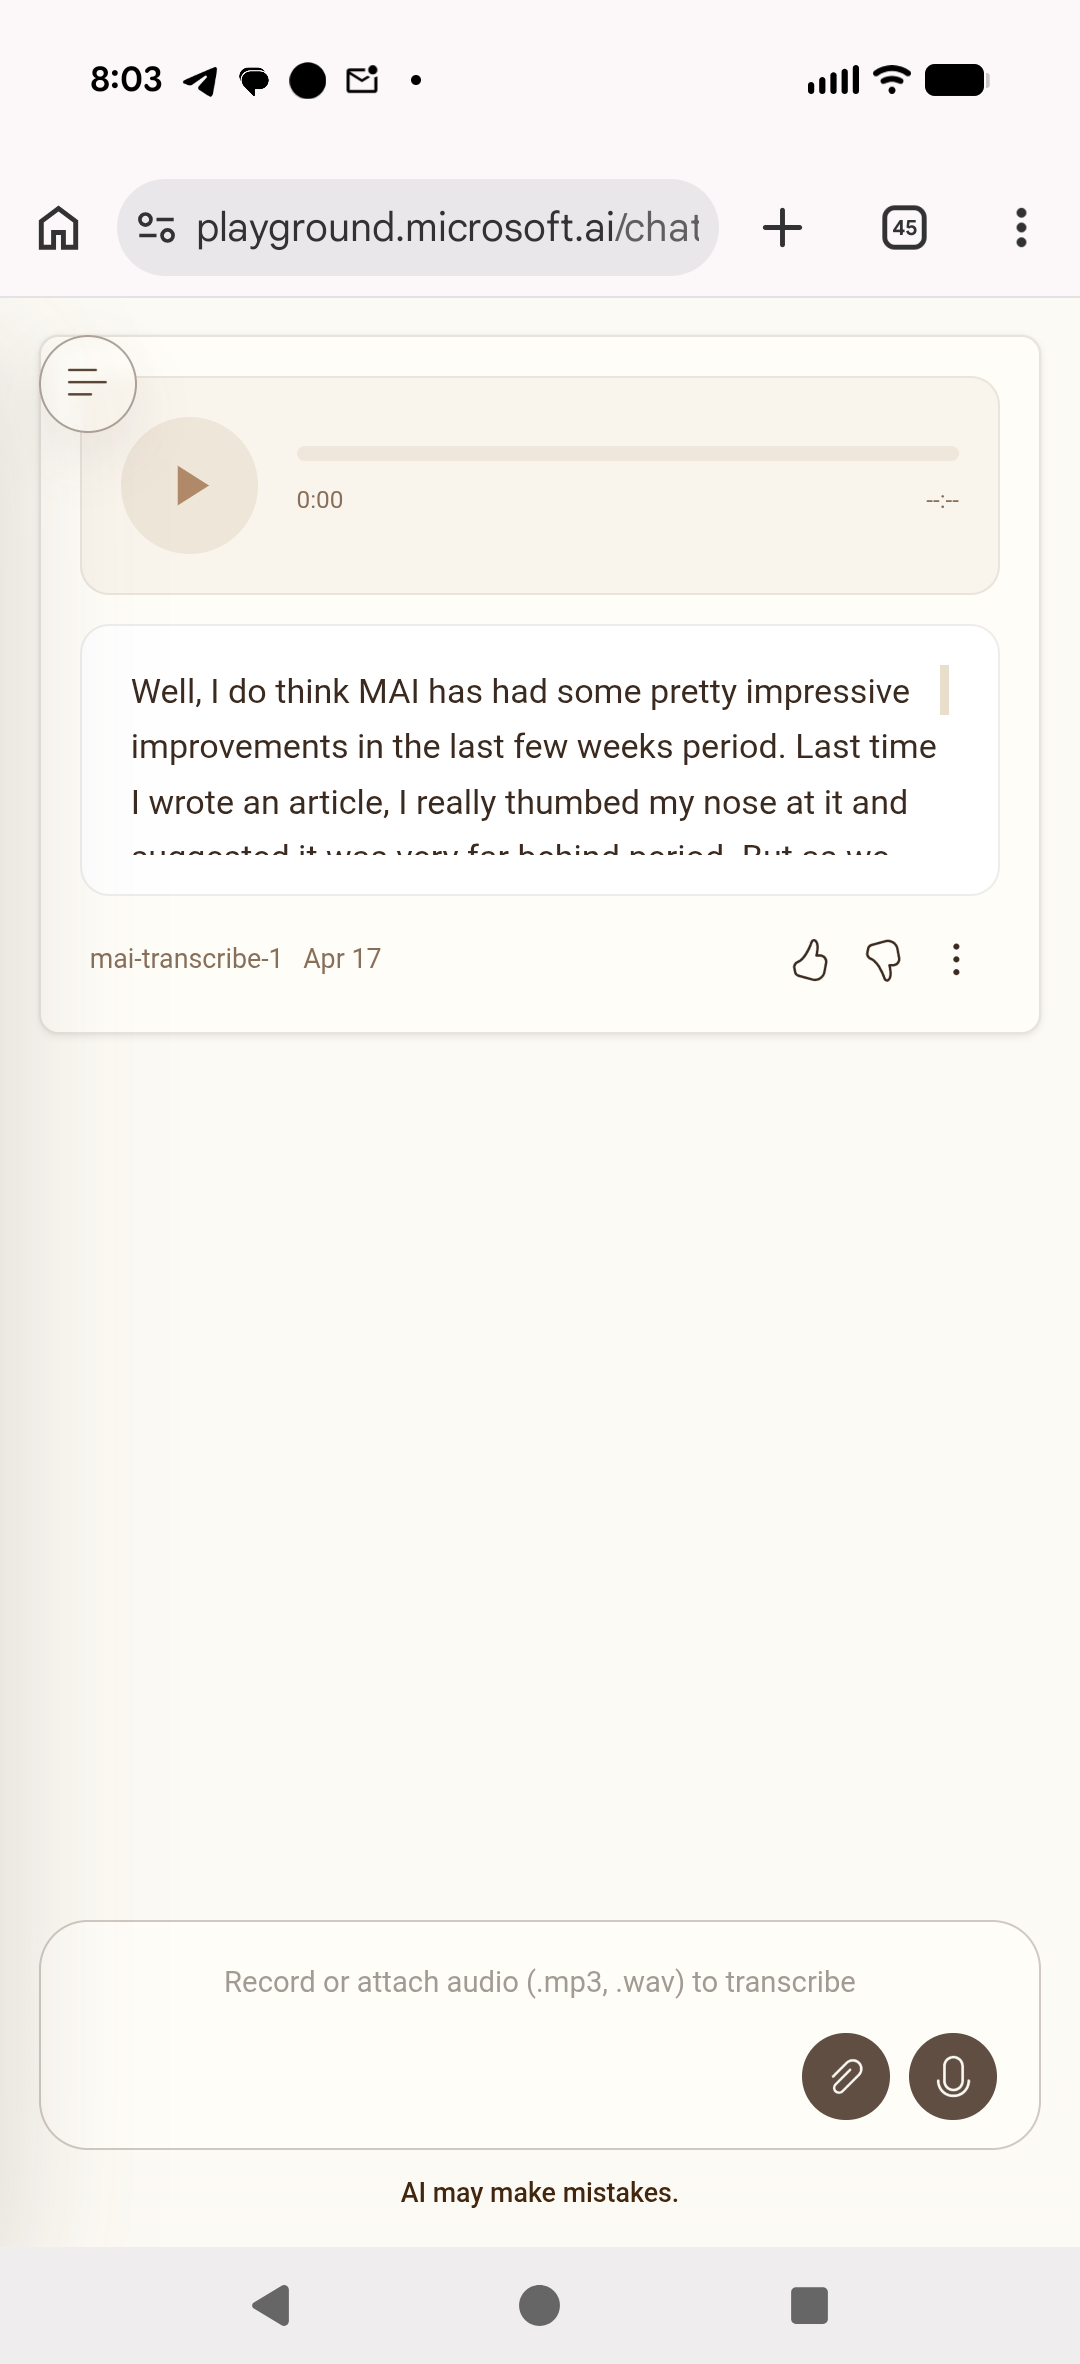Show the 45 open tabs
1080x2364 pixels.
(x=904, y=228)
